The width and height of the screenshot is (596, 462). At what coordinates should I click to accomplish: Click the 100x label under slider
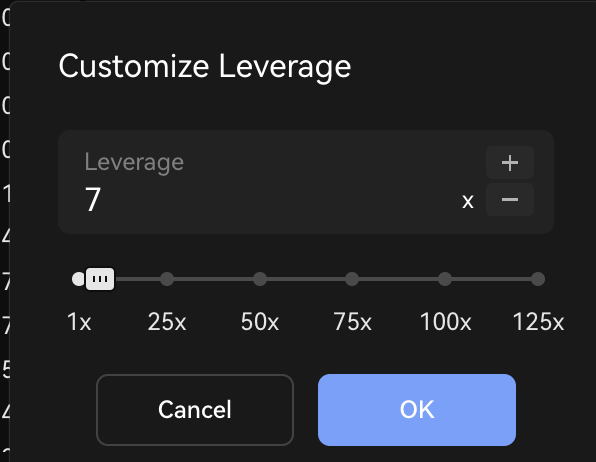[445, 322]
